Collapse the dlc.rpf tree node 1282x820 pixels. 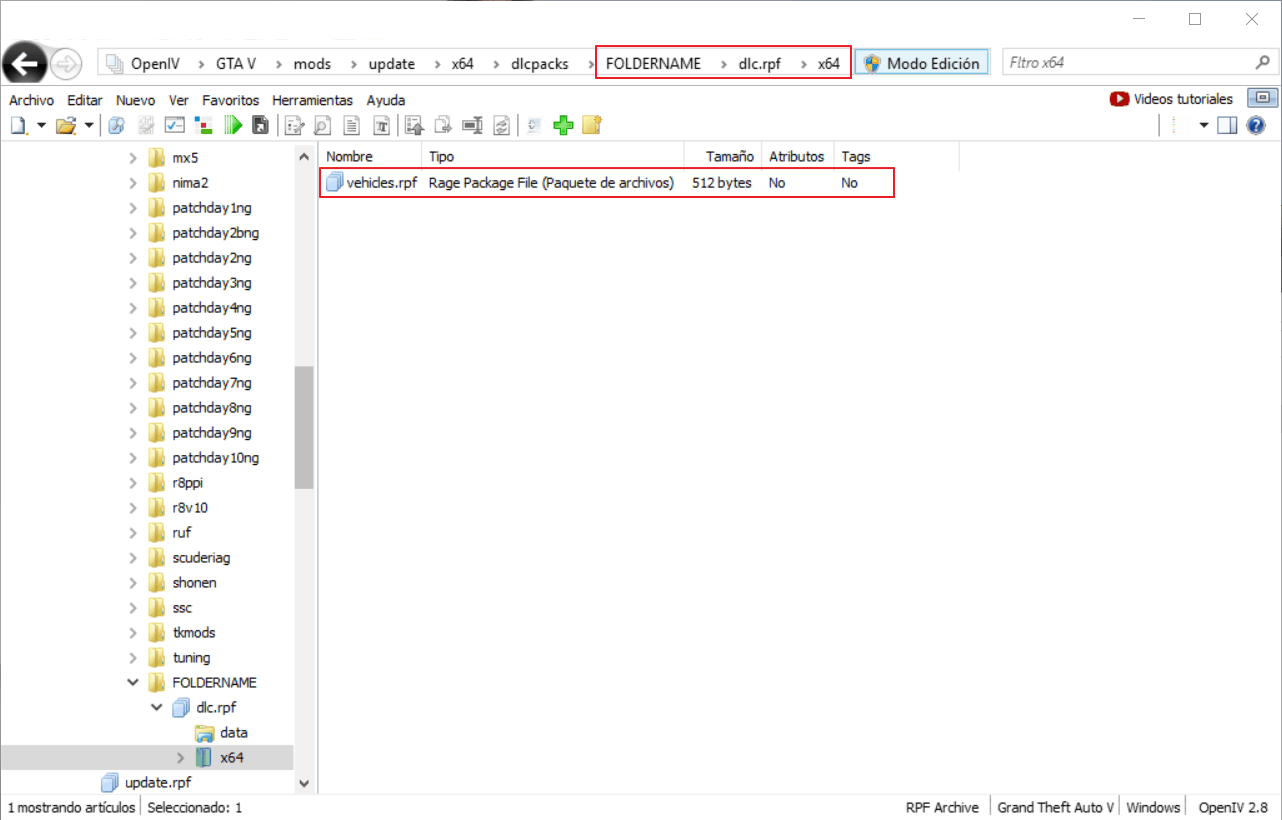pos(157,707)
